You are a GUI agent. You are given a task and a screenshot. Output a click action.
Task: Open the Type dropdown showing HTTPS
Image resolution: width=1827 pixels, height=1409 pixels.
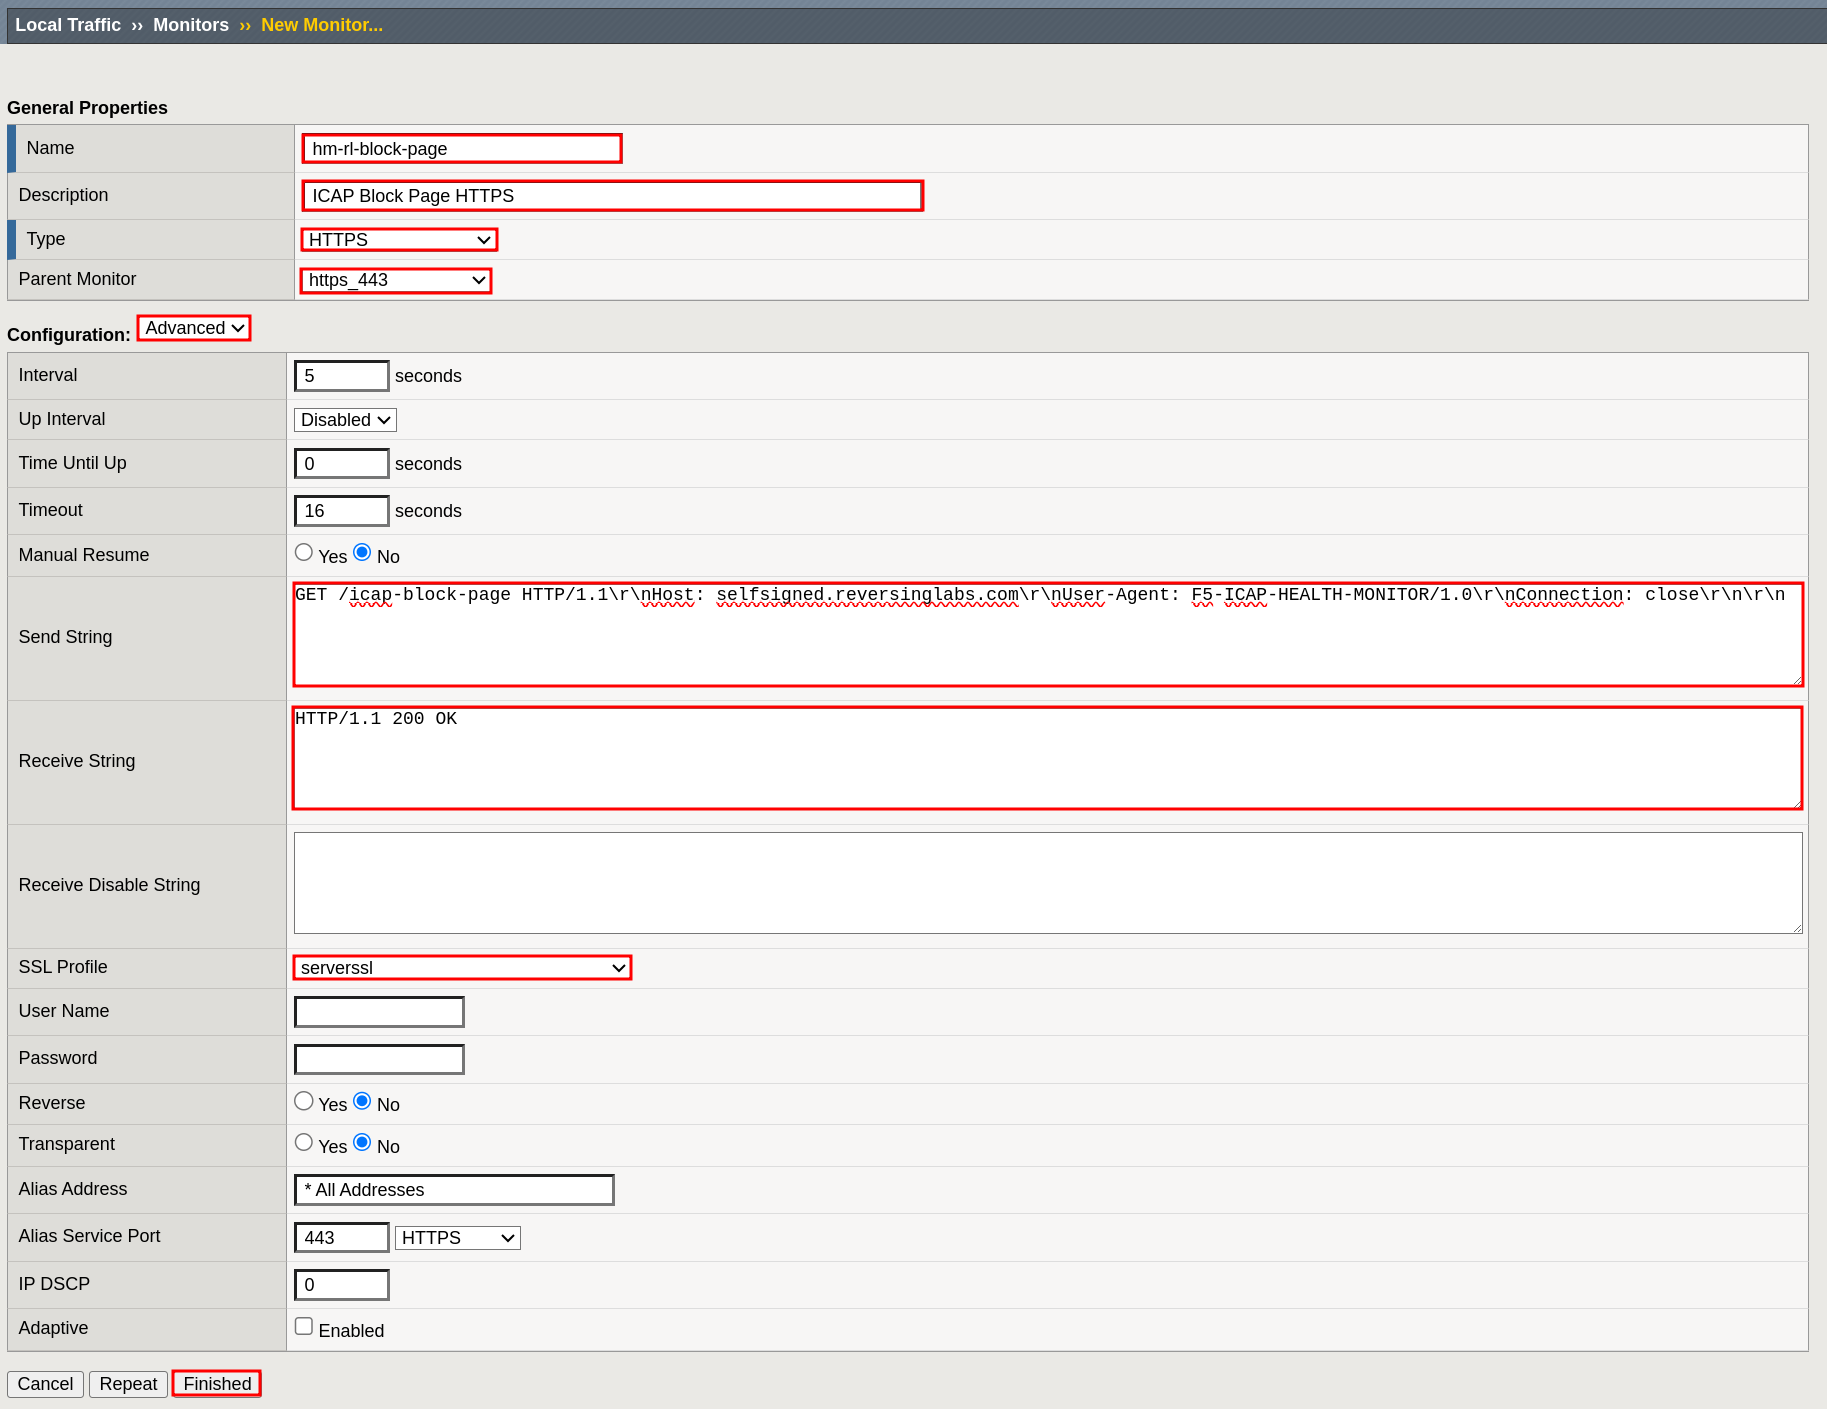399,240
